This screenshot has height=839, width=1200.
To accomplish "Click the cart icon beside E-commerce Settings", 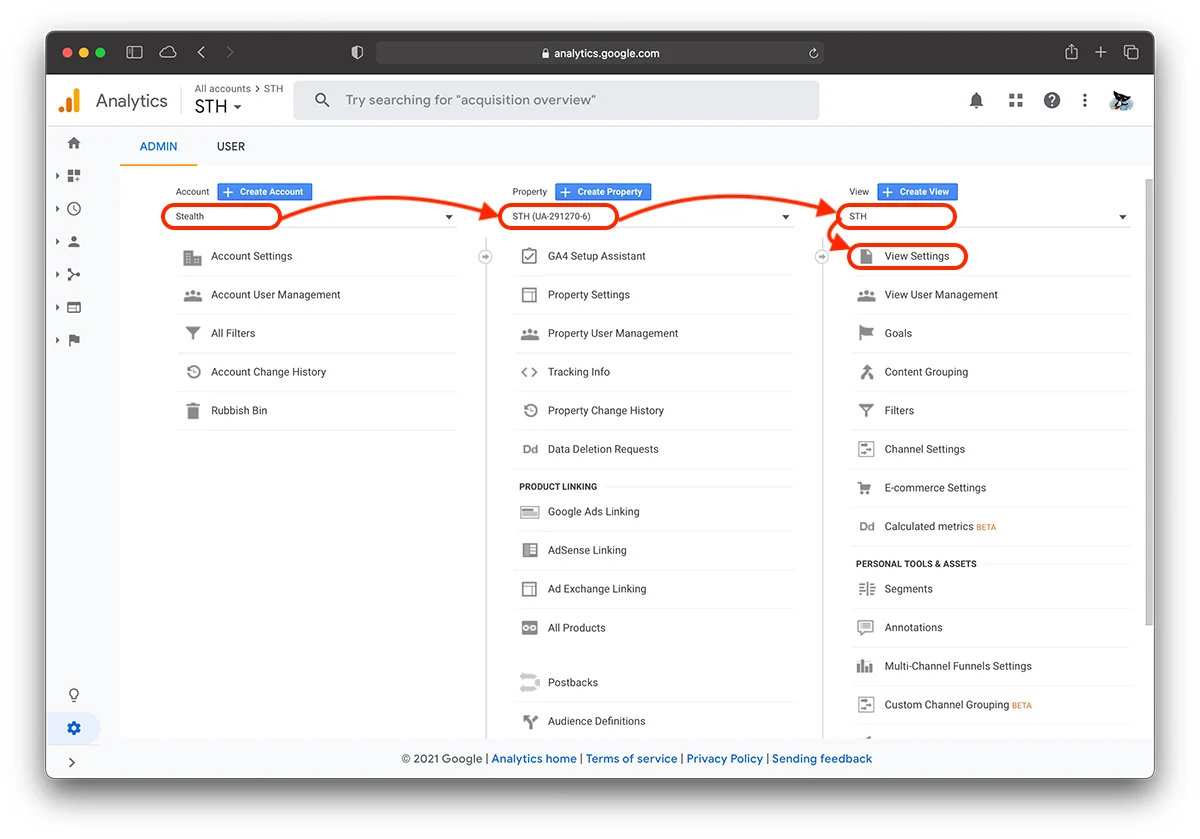I will pyautogui.click(x=866, y=488).
